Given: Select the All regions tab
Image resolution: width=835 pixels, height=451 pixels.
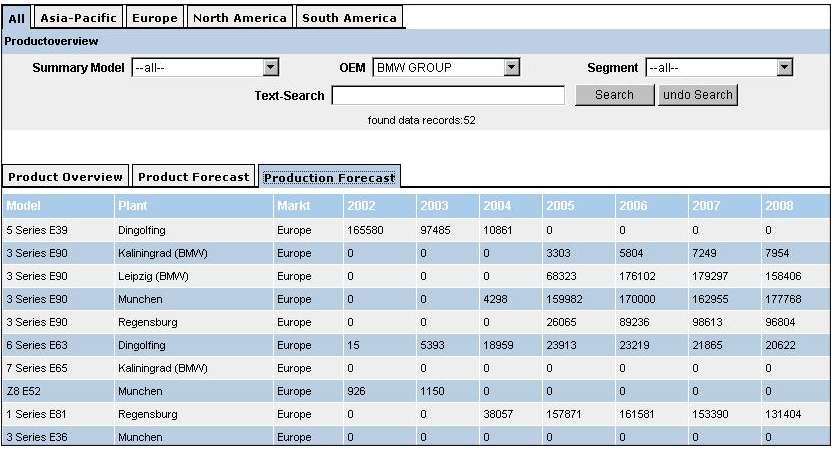Looking at the screenshot, I should pyautogui.click(x=17, y=17).
